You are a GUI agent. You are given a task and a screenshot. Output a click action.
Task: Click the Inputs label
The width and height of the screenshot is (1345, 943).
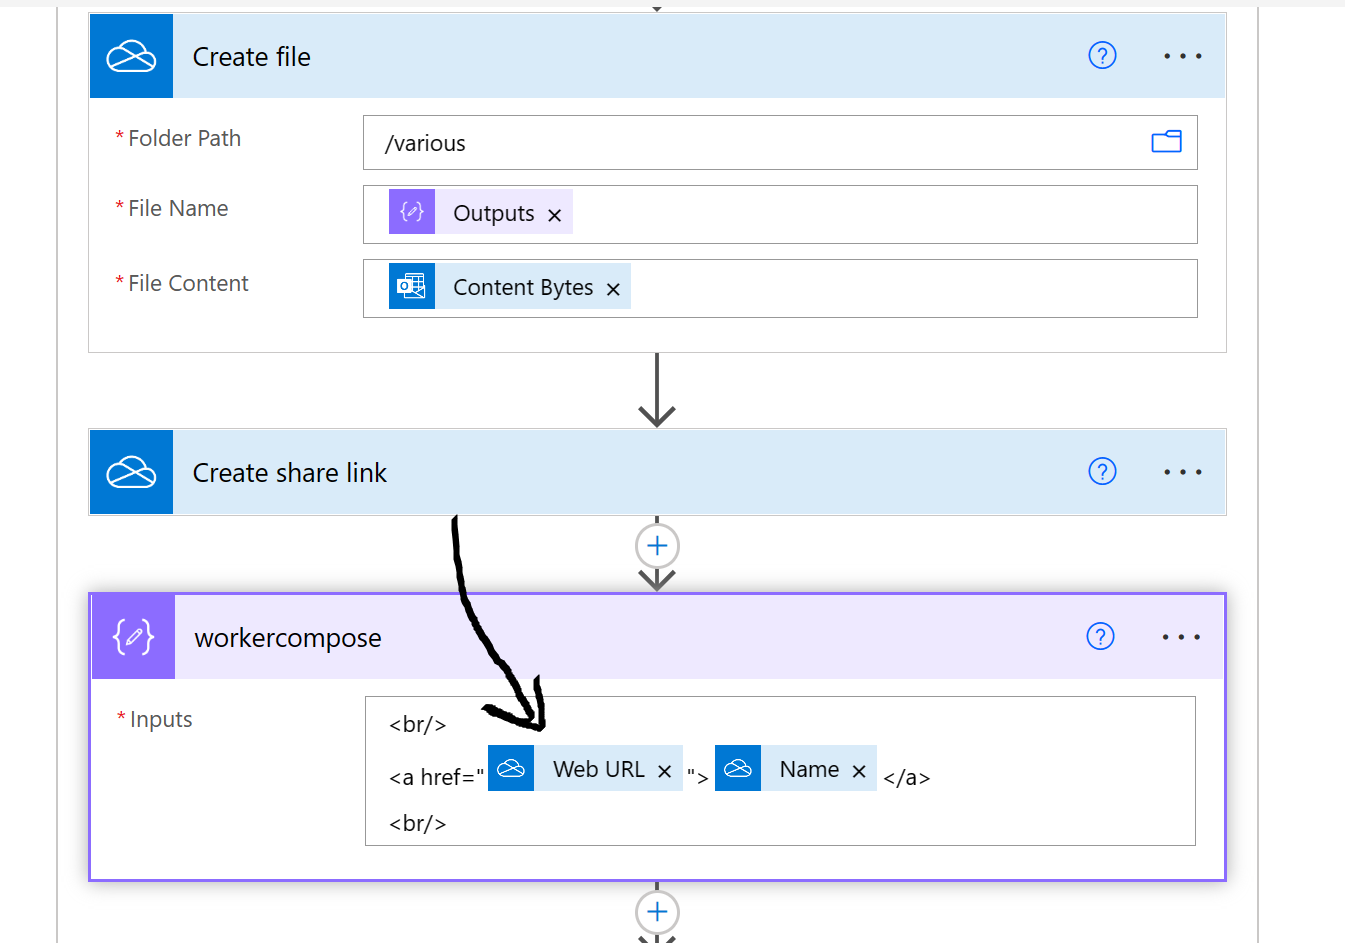click(161, 719)
